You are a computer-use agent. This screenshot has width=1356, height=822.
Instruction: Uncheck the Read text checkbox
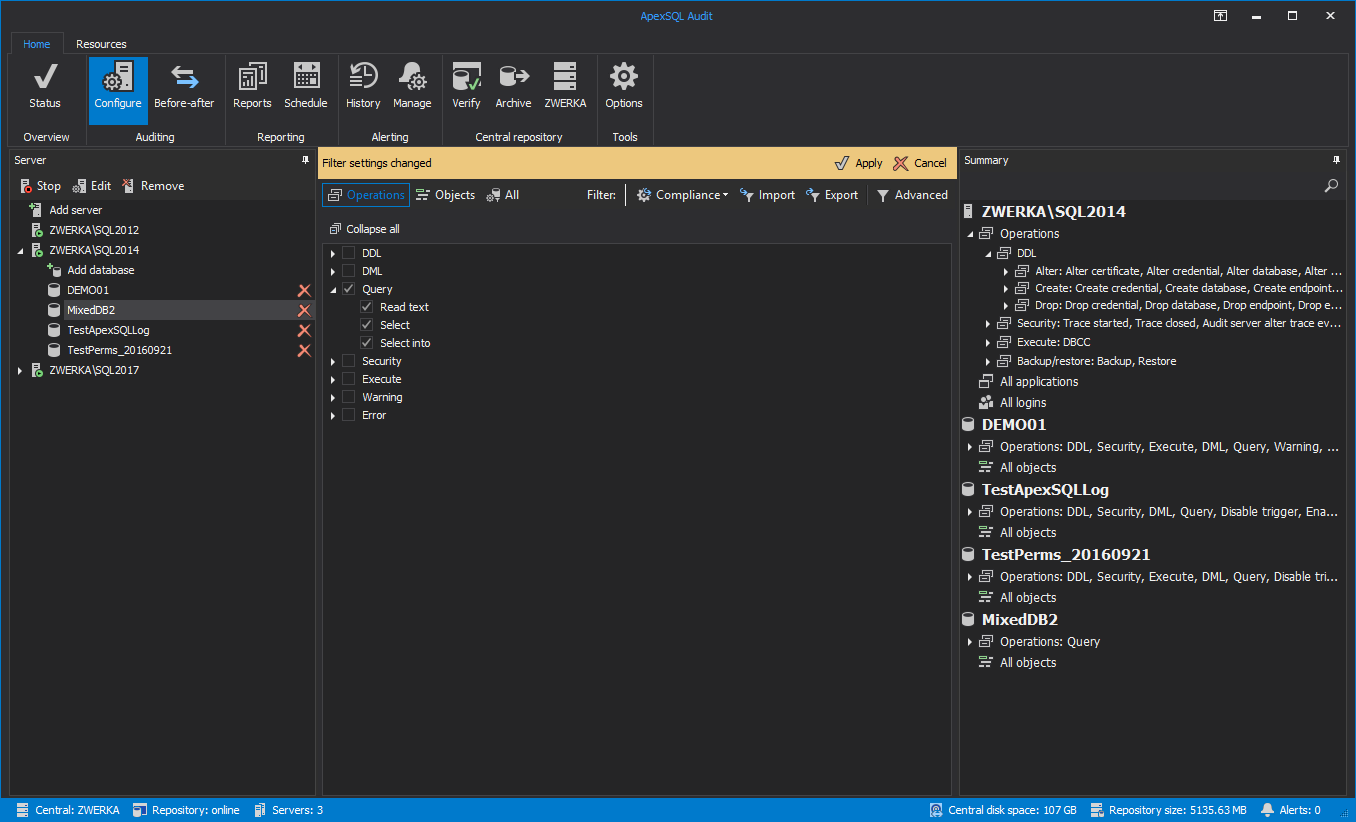point(366,307)
